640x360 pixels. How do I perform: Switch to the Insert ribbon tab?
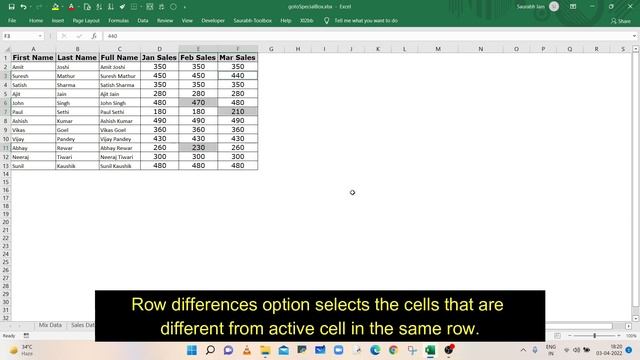[58, 20]
